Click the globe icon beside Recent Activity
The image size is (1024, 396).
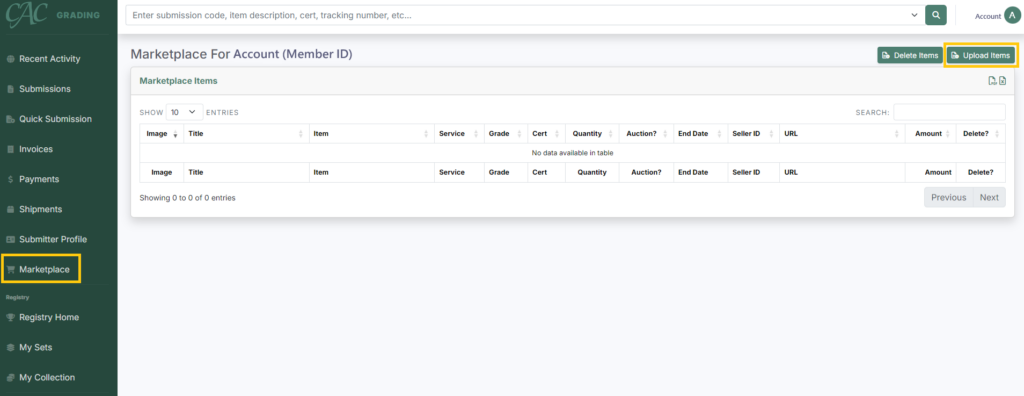pyautogui.click(x=10, y=59)
